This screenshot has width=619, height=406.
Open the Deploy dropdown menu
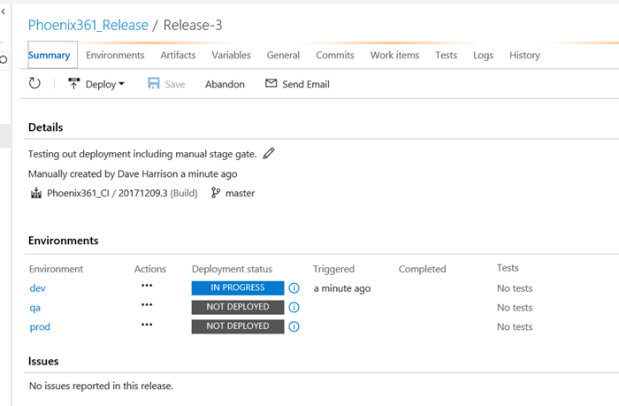point(97,84)
